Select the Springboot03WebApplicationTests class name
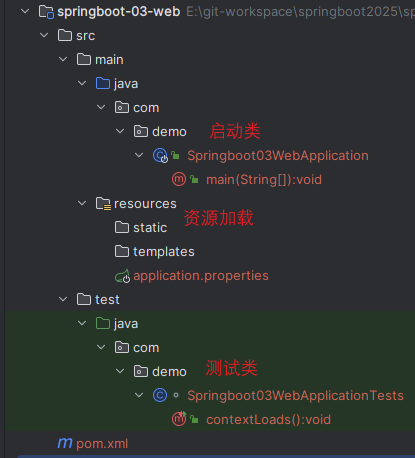This screenshot has height=458, width=415. coord(295,396)
